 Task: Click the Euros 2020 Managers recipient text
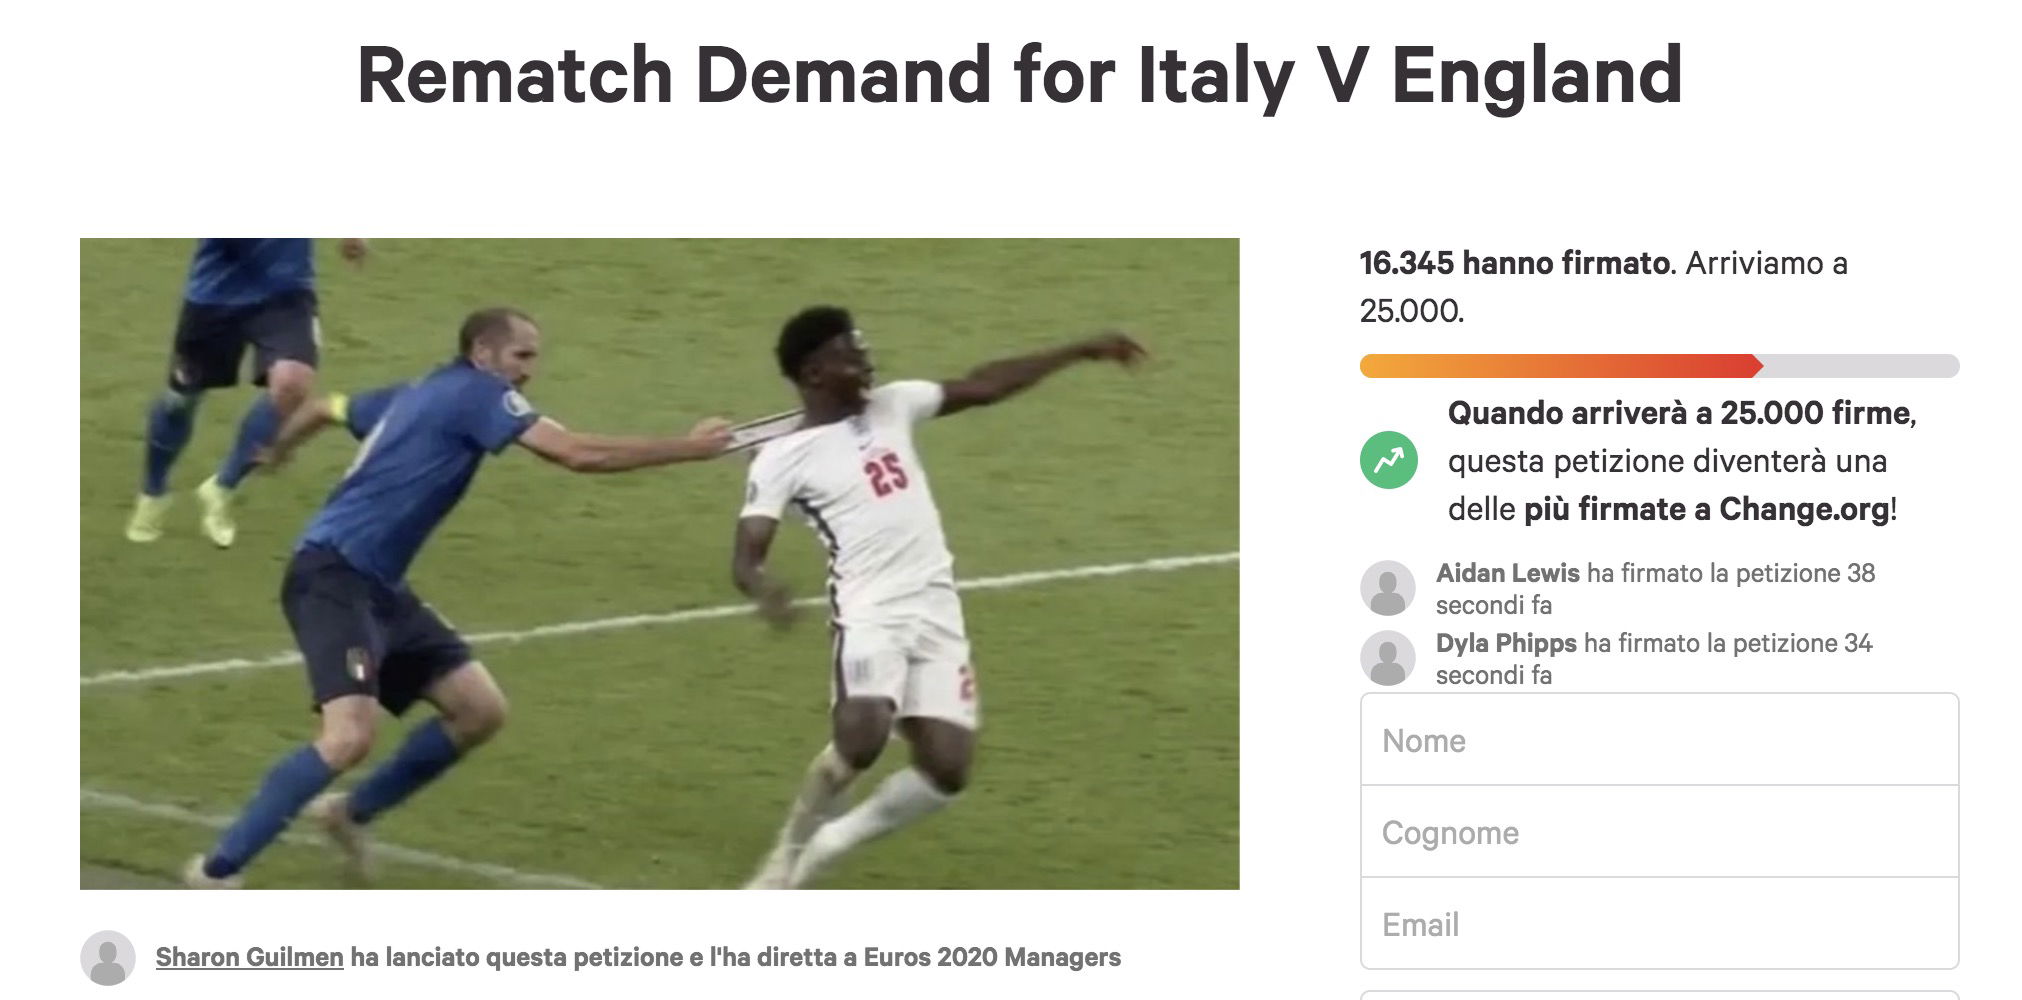pyautogui.click(x=992, y=958)
